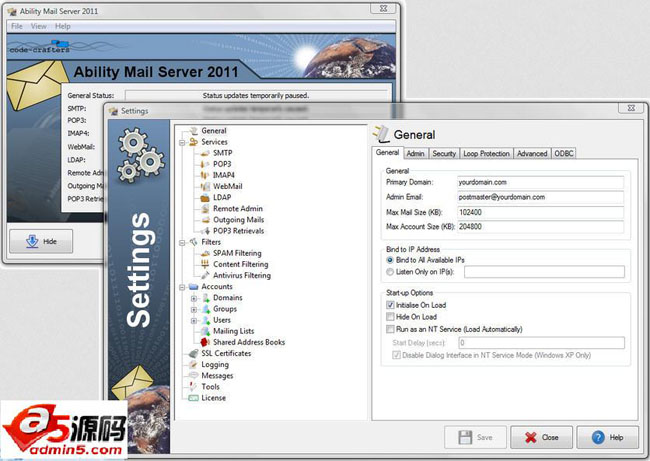
Task: Click the Listen Only on IP(s) text field
Action: [544, 272]
